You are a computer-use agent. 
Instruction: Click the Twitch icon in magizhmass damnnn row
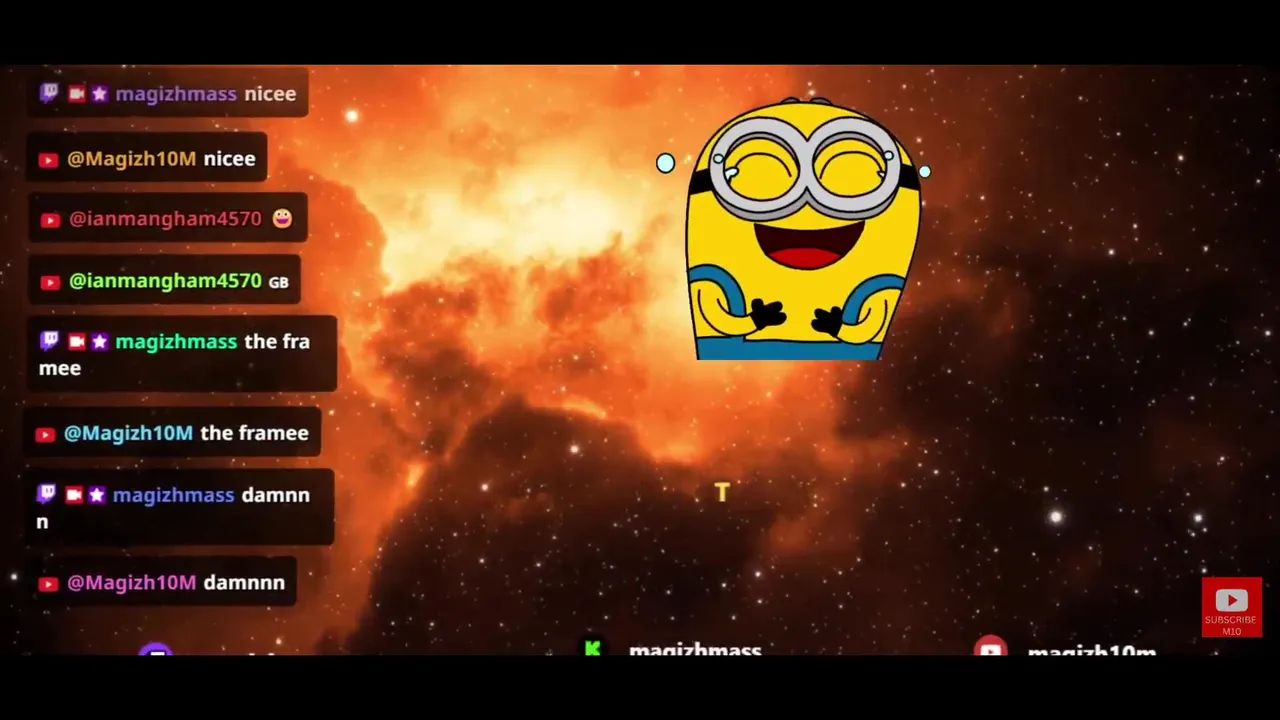pyautogui.click(x=47, y=494)
